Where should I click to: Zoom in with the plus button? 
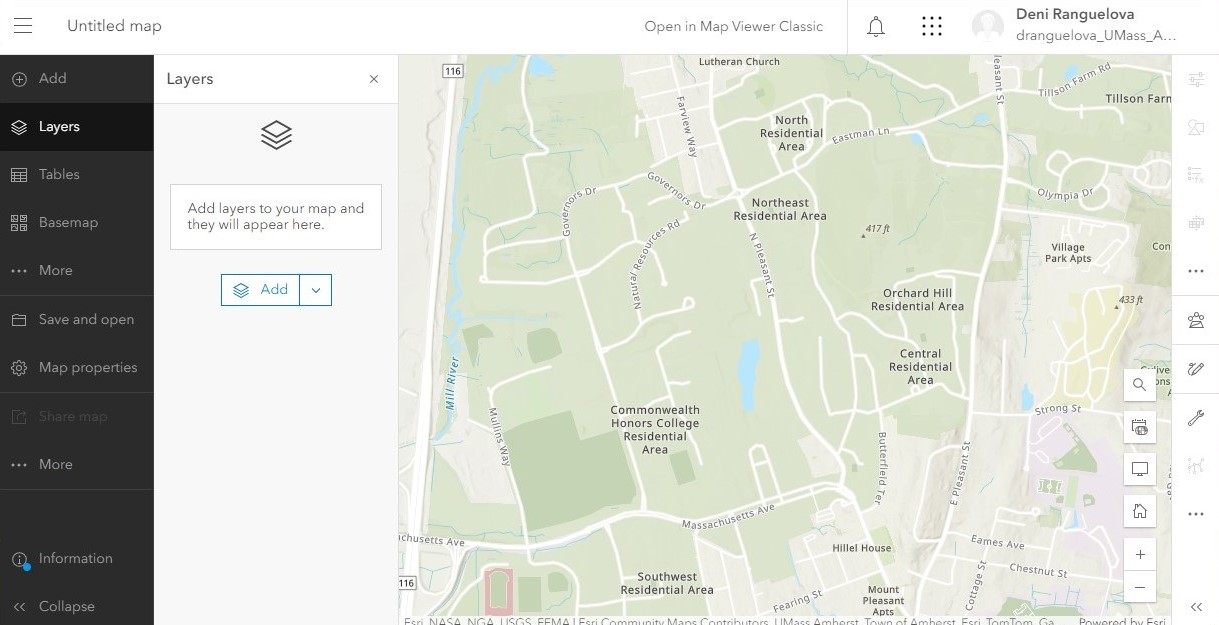[x=1139, y=554]
